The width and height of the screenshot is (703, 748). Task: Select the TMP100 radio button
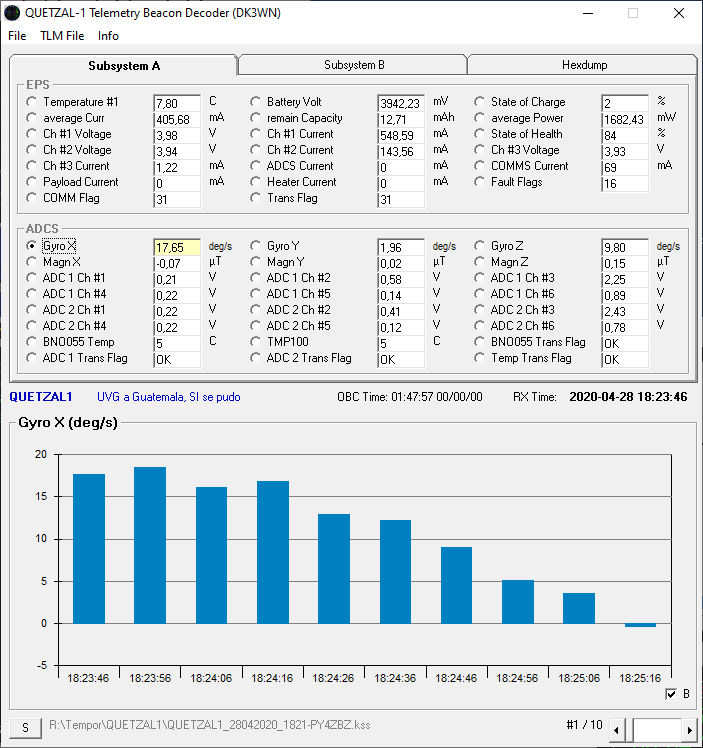coord(256,342)
